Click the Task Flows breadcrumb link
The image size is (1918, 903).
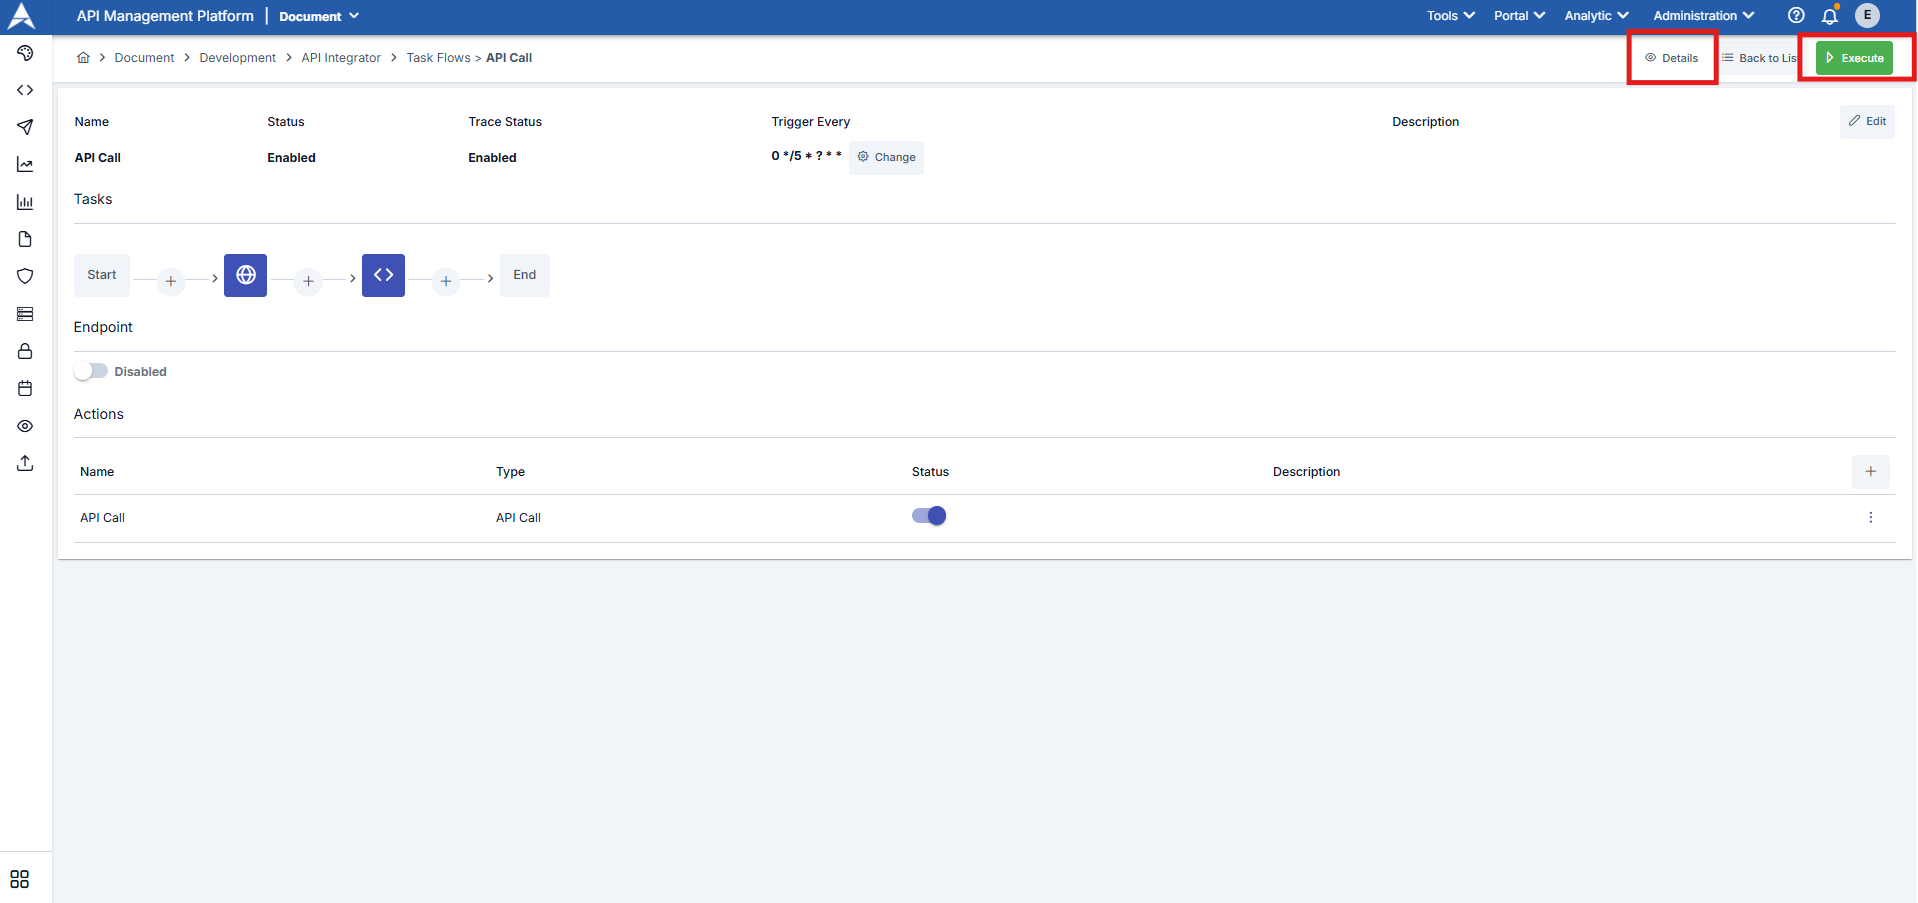pos(438,58)
